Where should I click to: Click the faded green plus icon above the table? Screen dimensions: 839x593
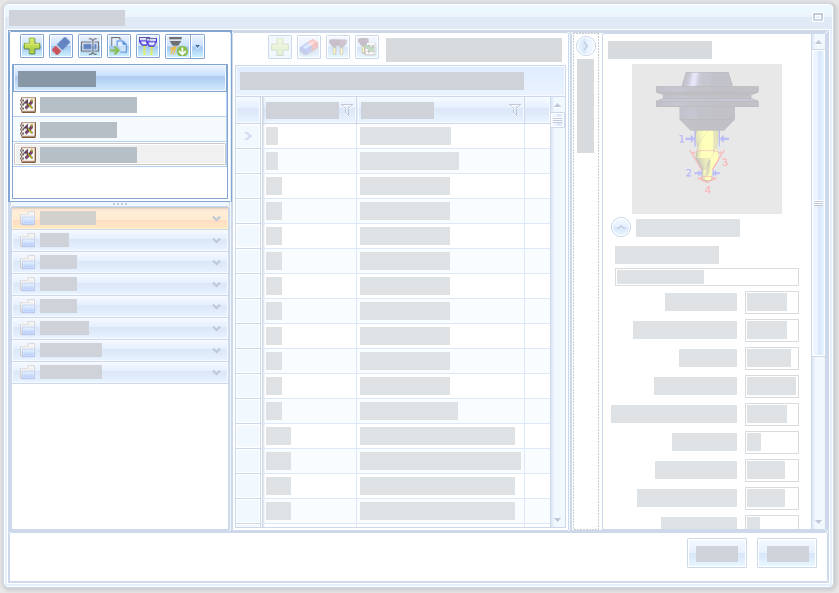click(x=280, y=47)
